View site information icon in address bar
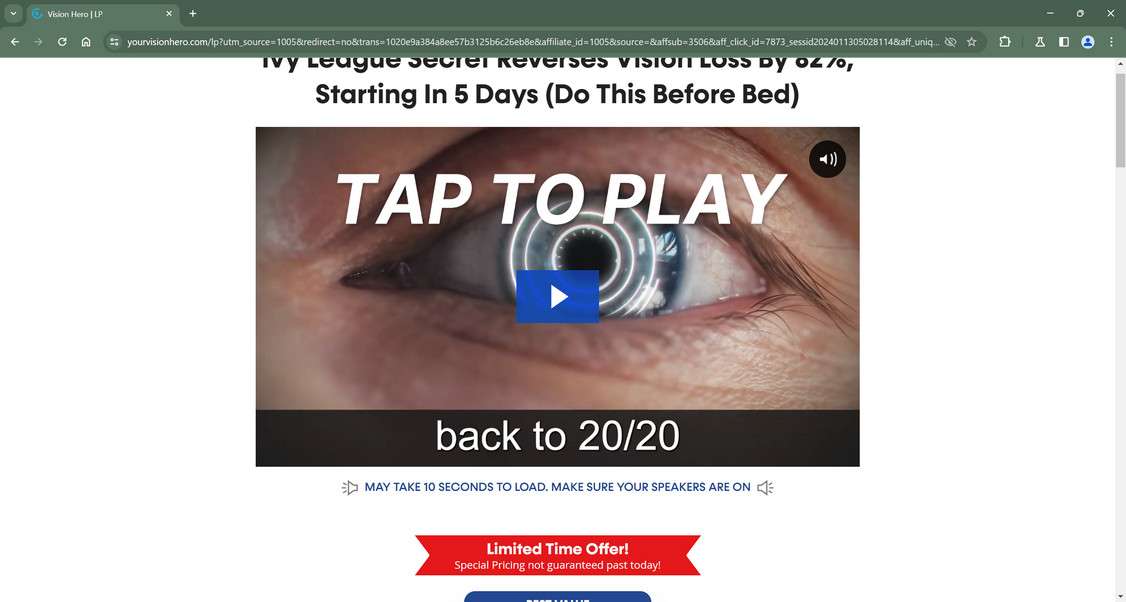Viewport: 1126px width, 602px height. tap(114, 42)
